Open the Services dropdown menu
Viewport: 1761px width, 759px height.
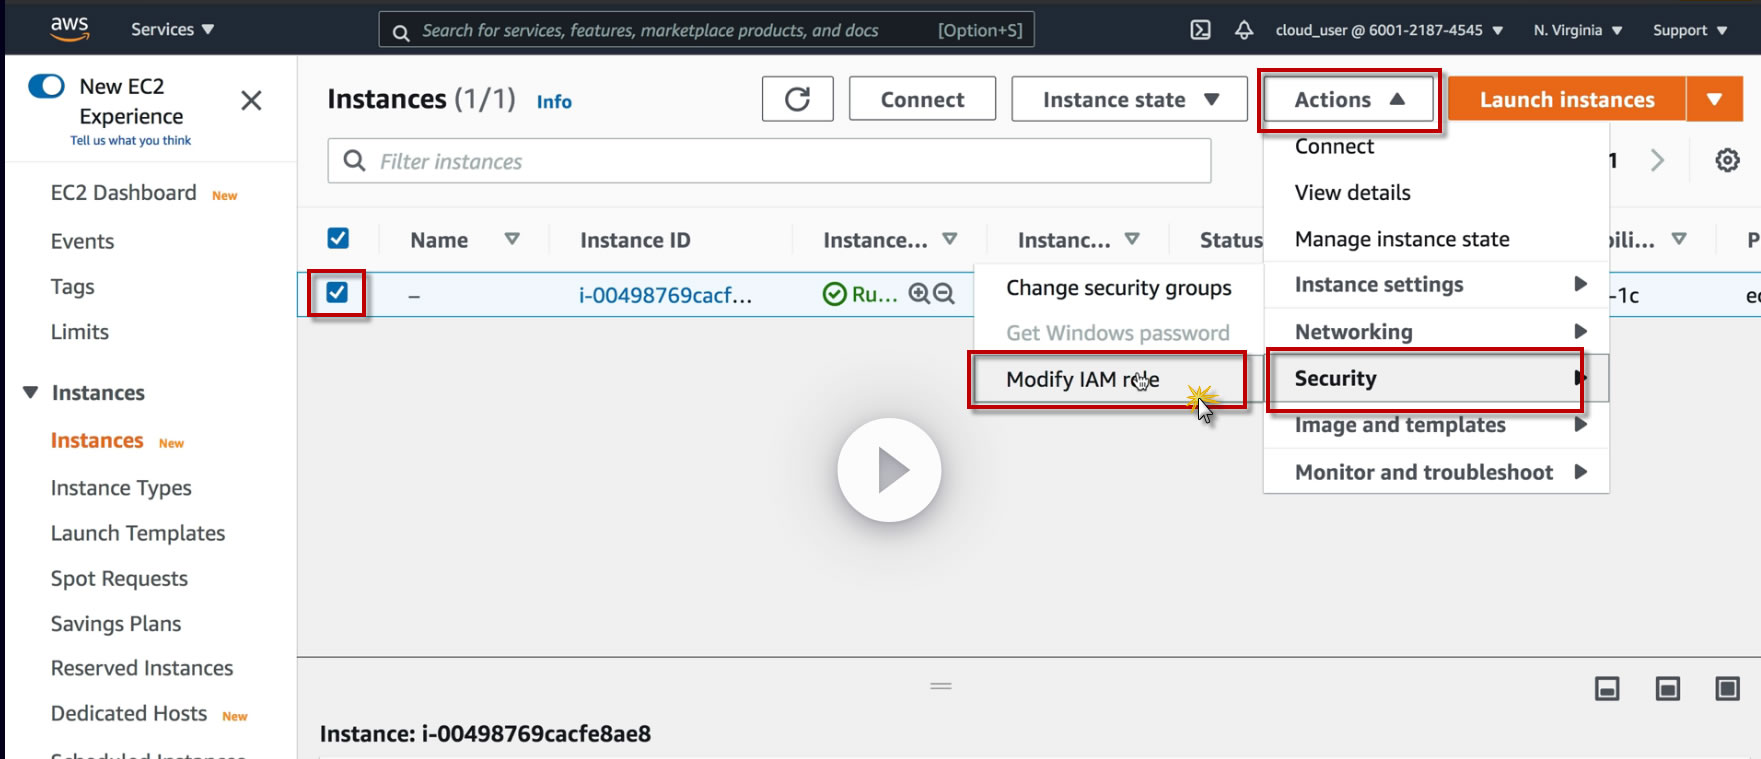172,30
